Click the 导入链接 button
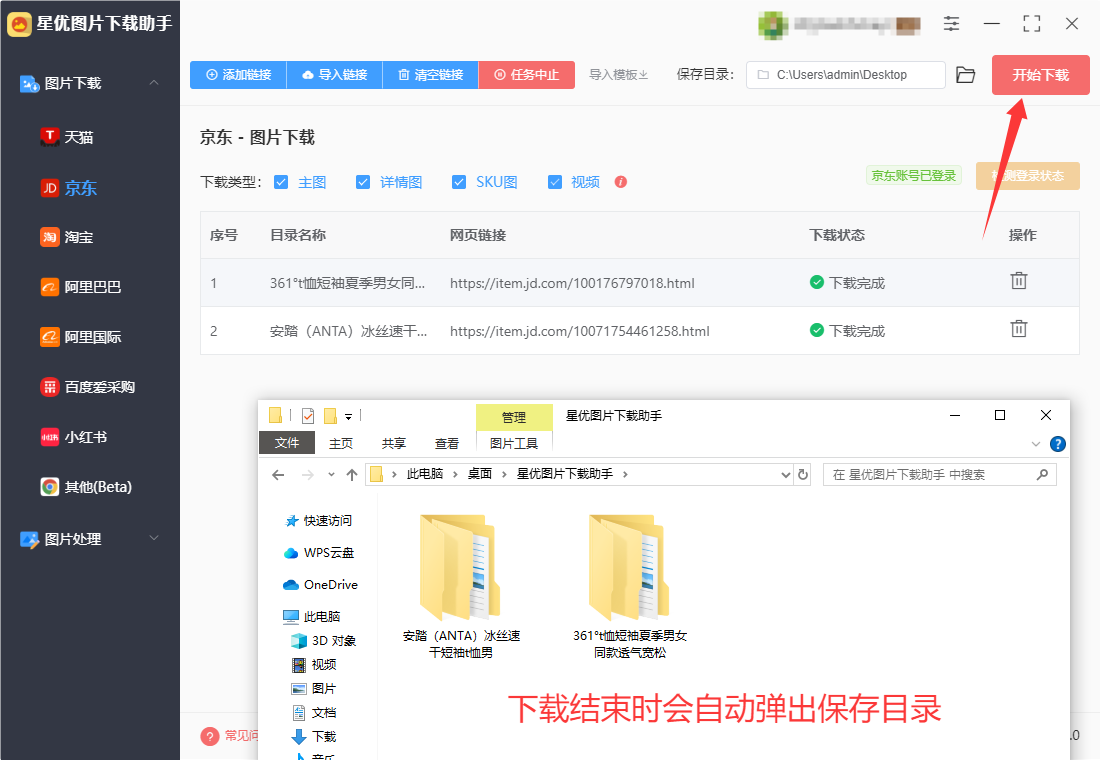This screenshot has width=1100, height=760. coord(335,74)
